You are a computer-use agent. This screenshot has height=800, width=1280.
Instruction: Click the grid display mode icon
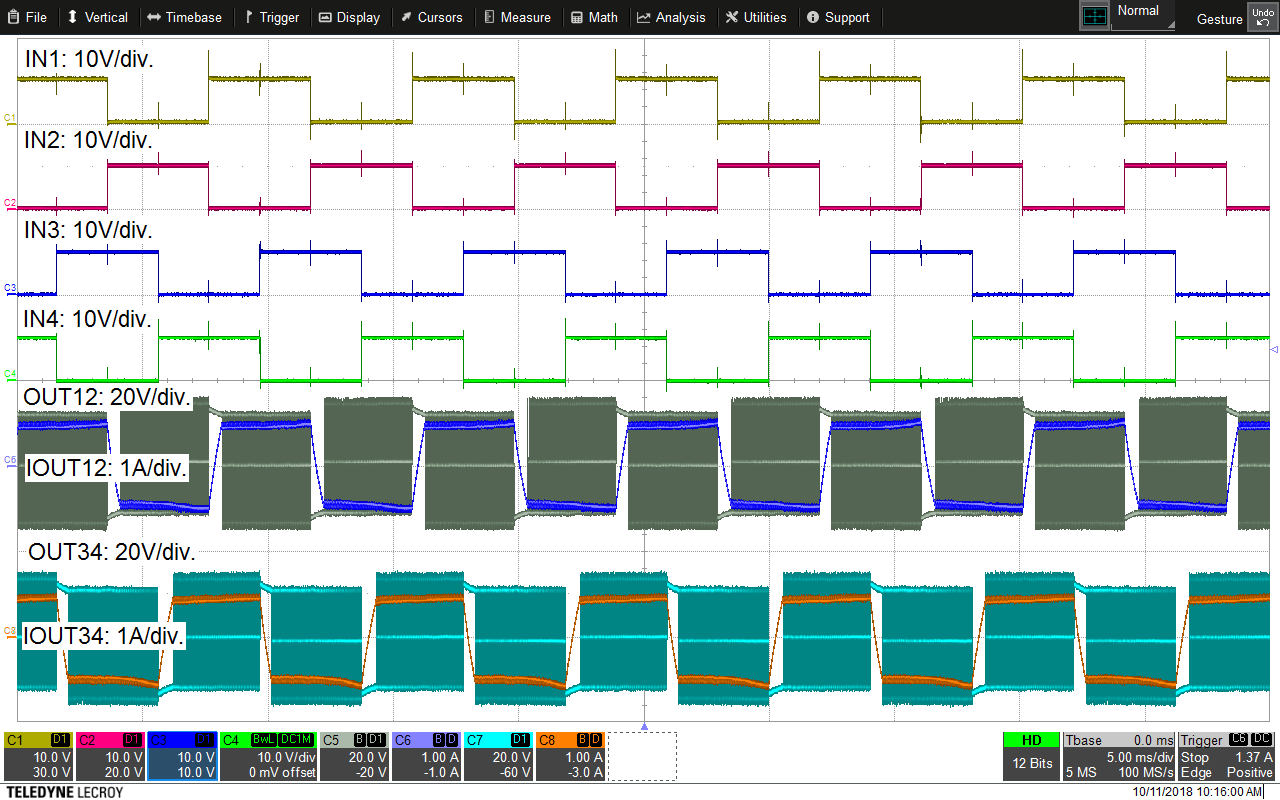pyautogui.click(x=1095, y=16)
